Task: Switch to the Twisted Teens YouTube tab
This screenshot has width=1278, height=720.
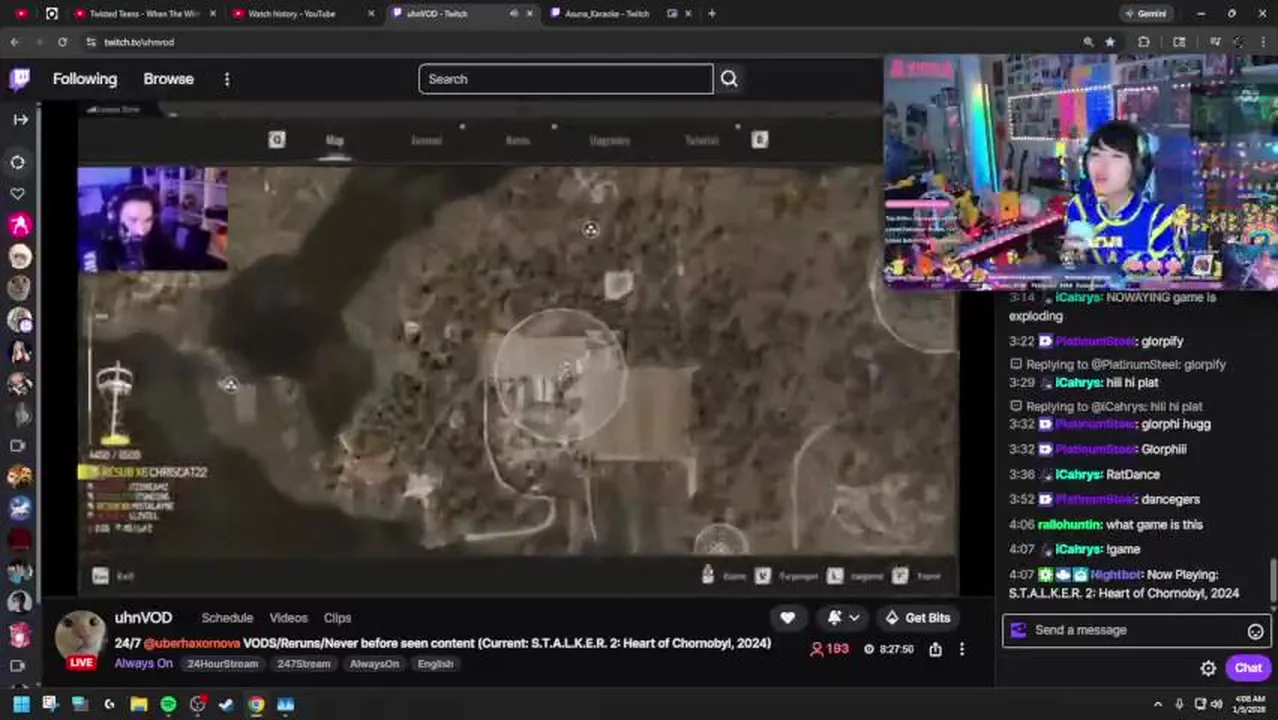Action: tap(145, 14)
